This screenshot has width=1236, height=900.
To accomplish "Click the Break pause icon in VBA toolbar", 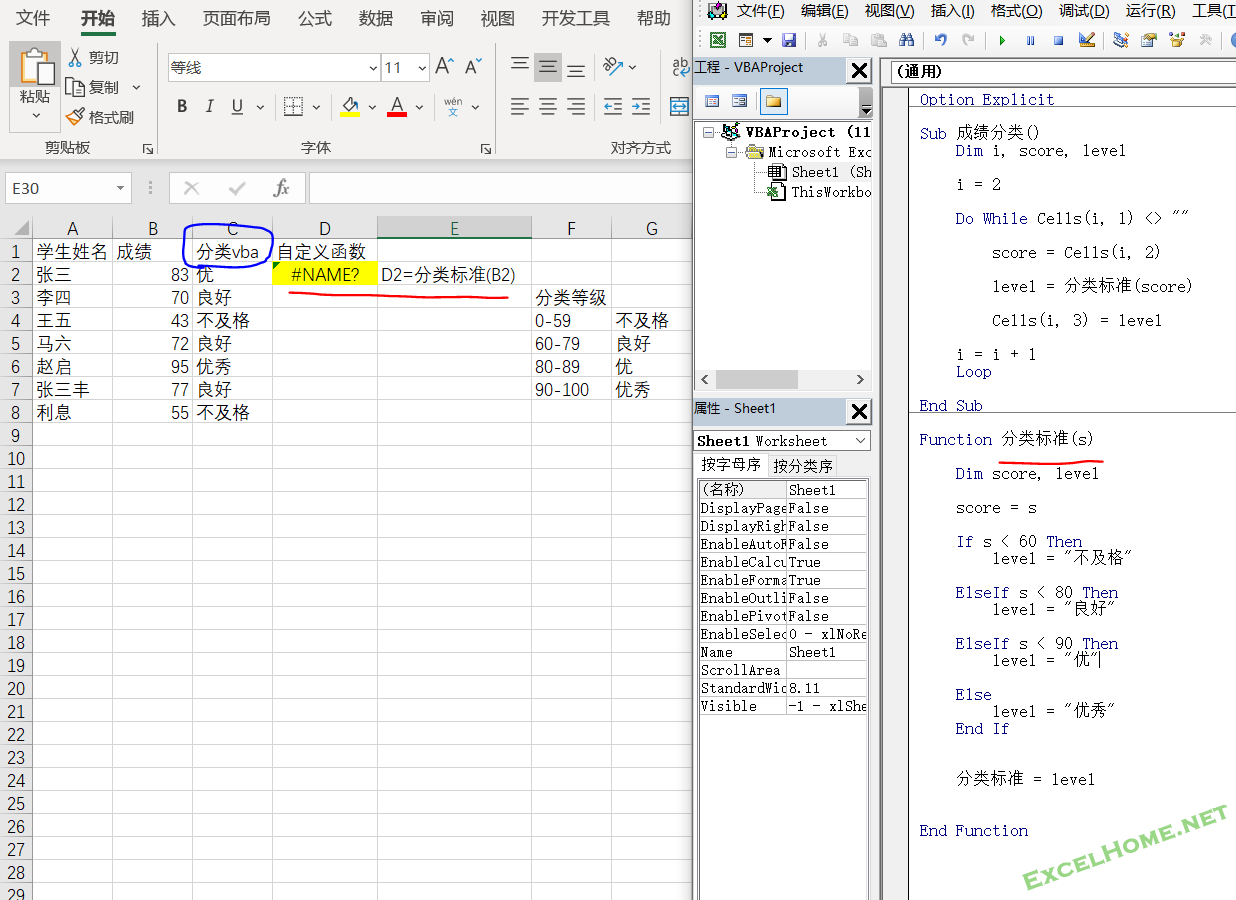I will point(1030,40).
